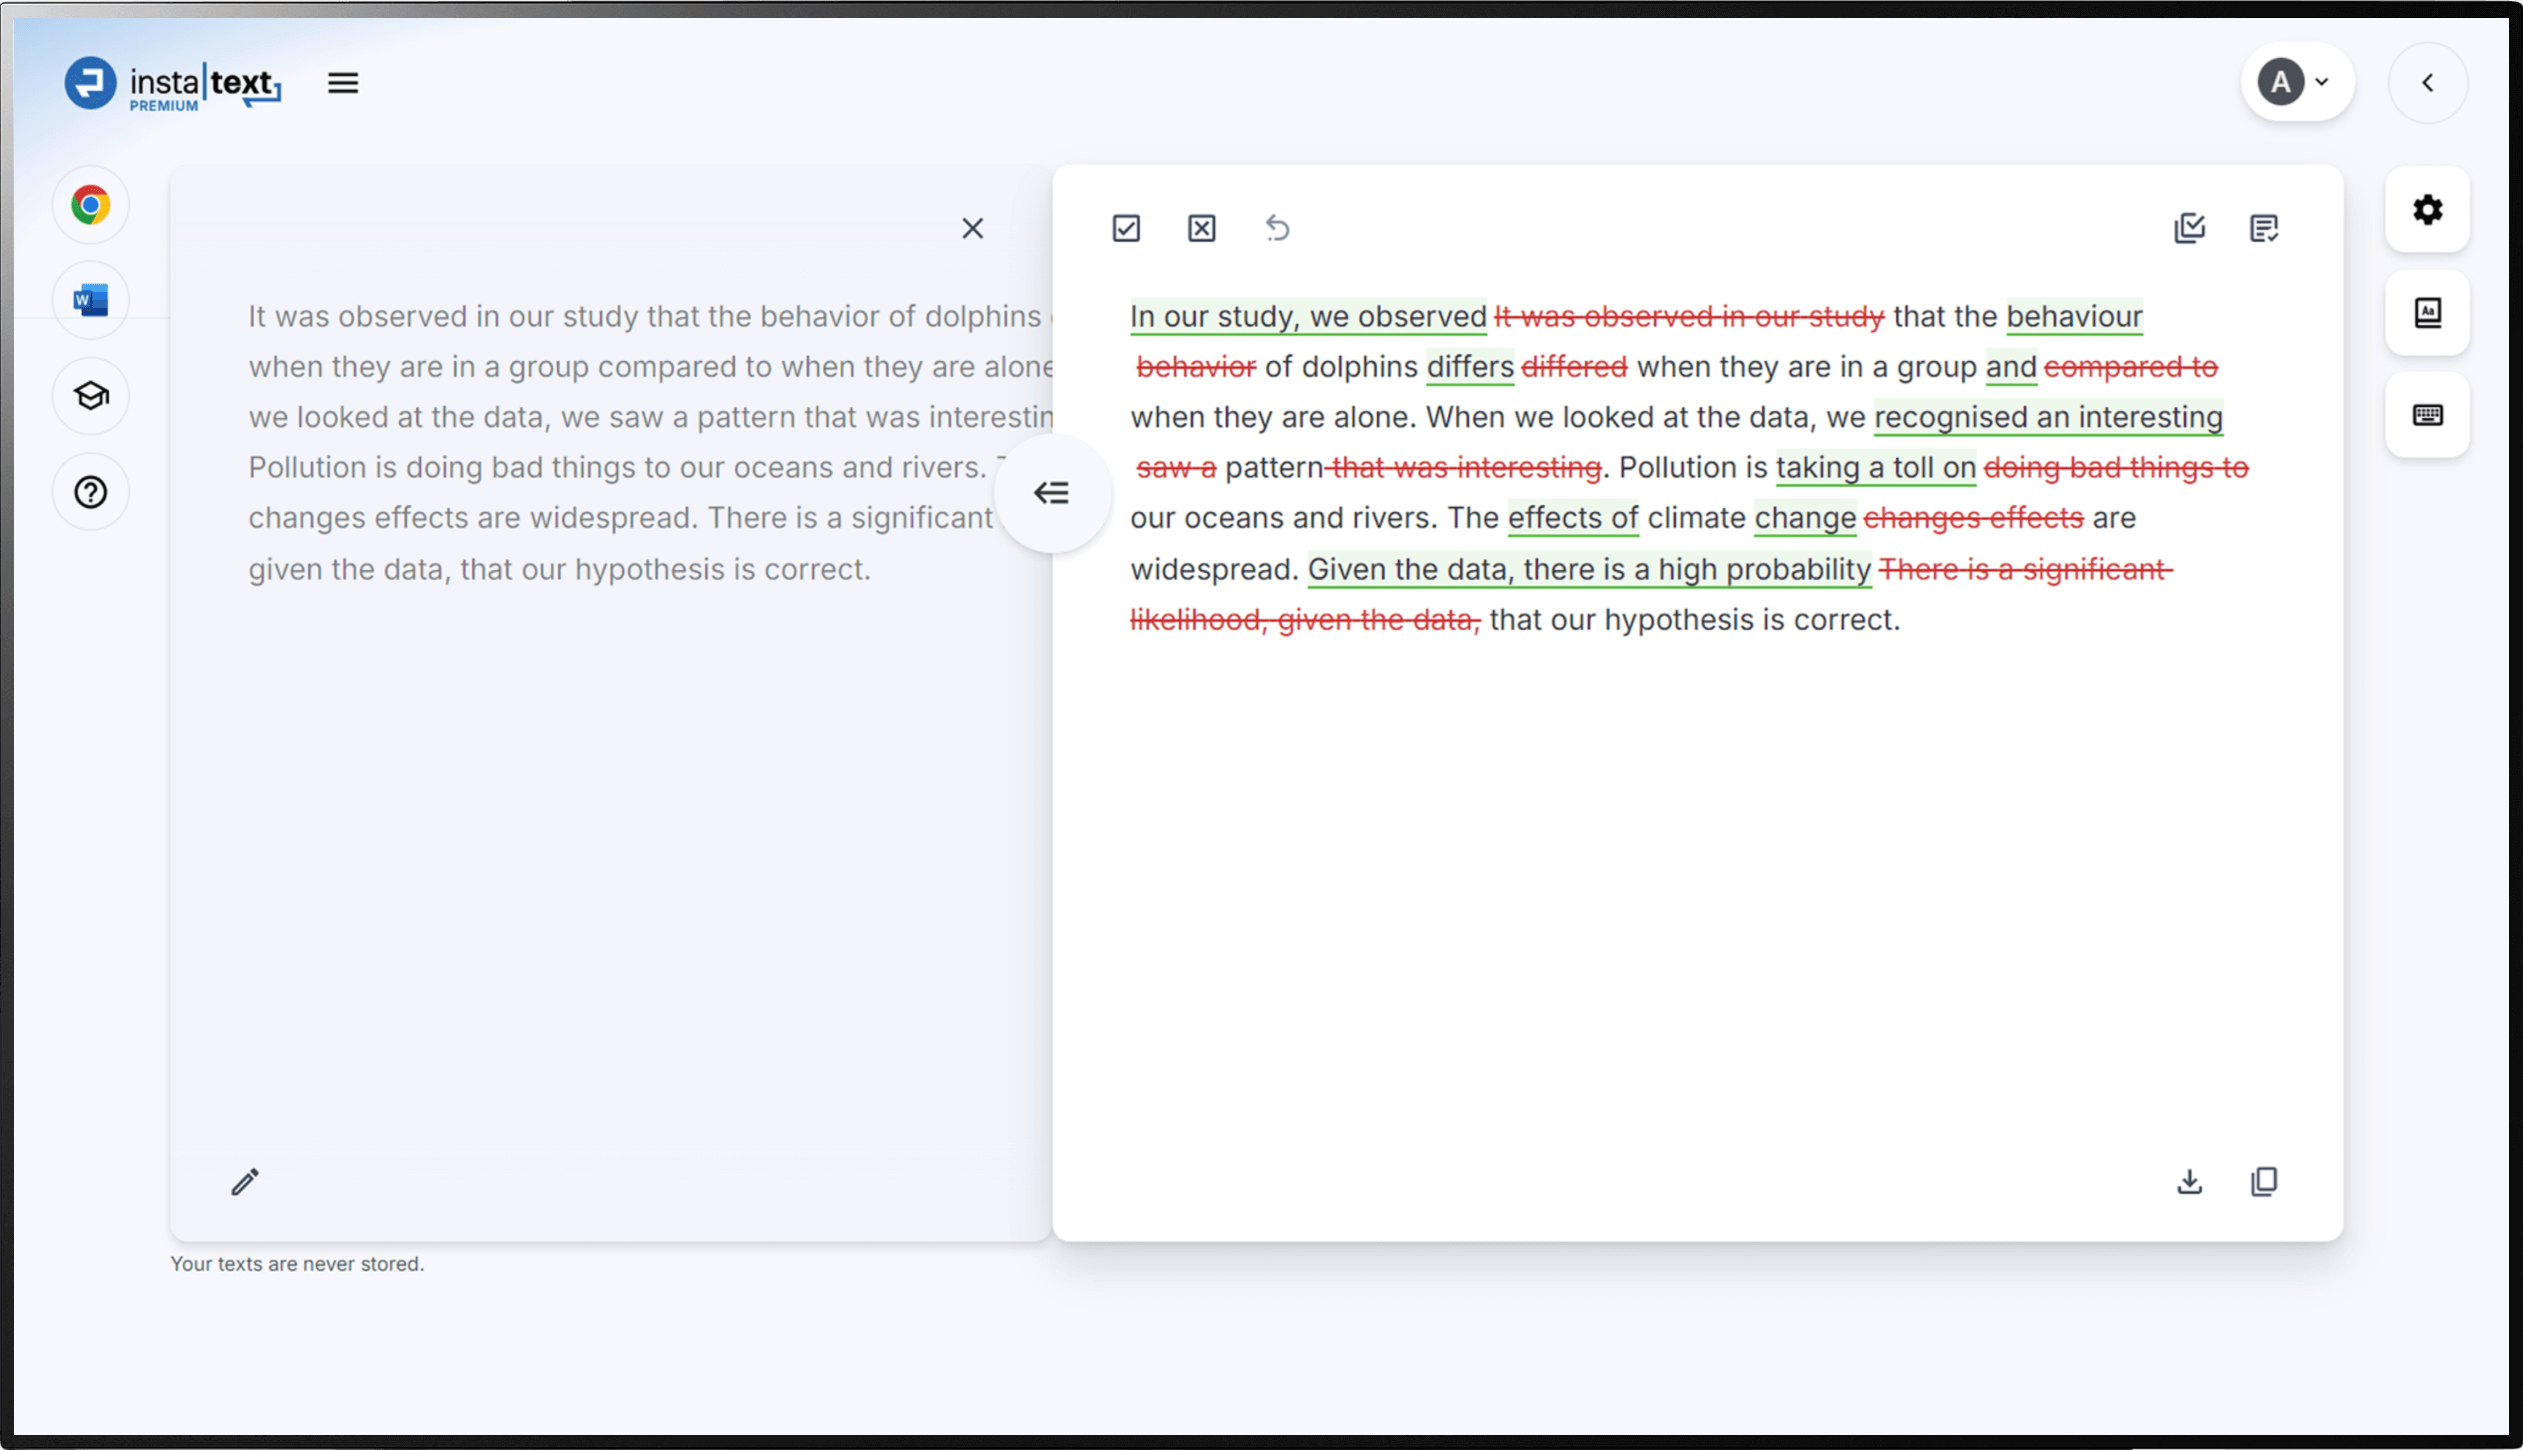Image resolution: width=2523 pixels, height=1450 pixels.
Task: Collapse the right panel with chevron
Action: 2427,83
